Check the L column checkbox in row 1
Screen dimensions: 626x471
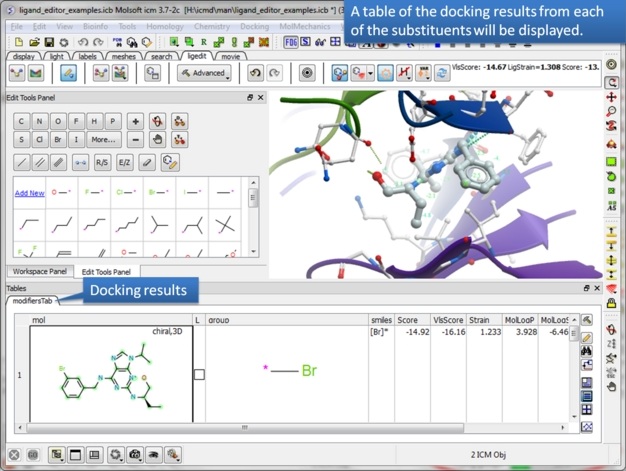pos(199,375)
